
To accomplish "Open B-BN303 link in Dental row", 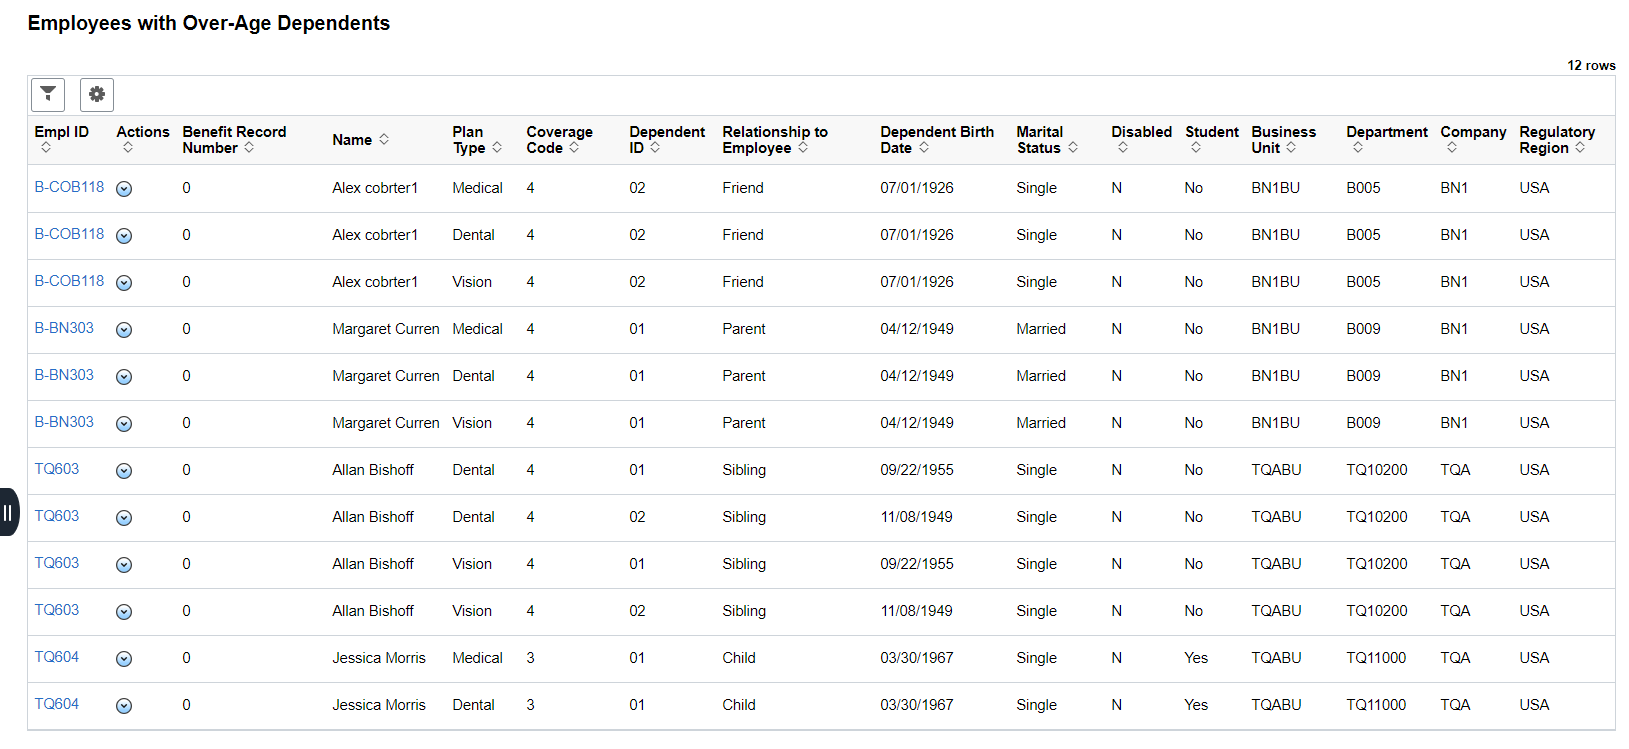I will pos(64,375).
